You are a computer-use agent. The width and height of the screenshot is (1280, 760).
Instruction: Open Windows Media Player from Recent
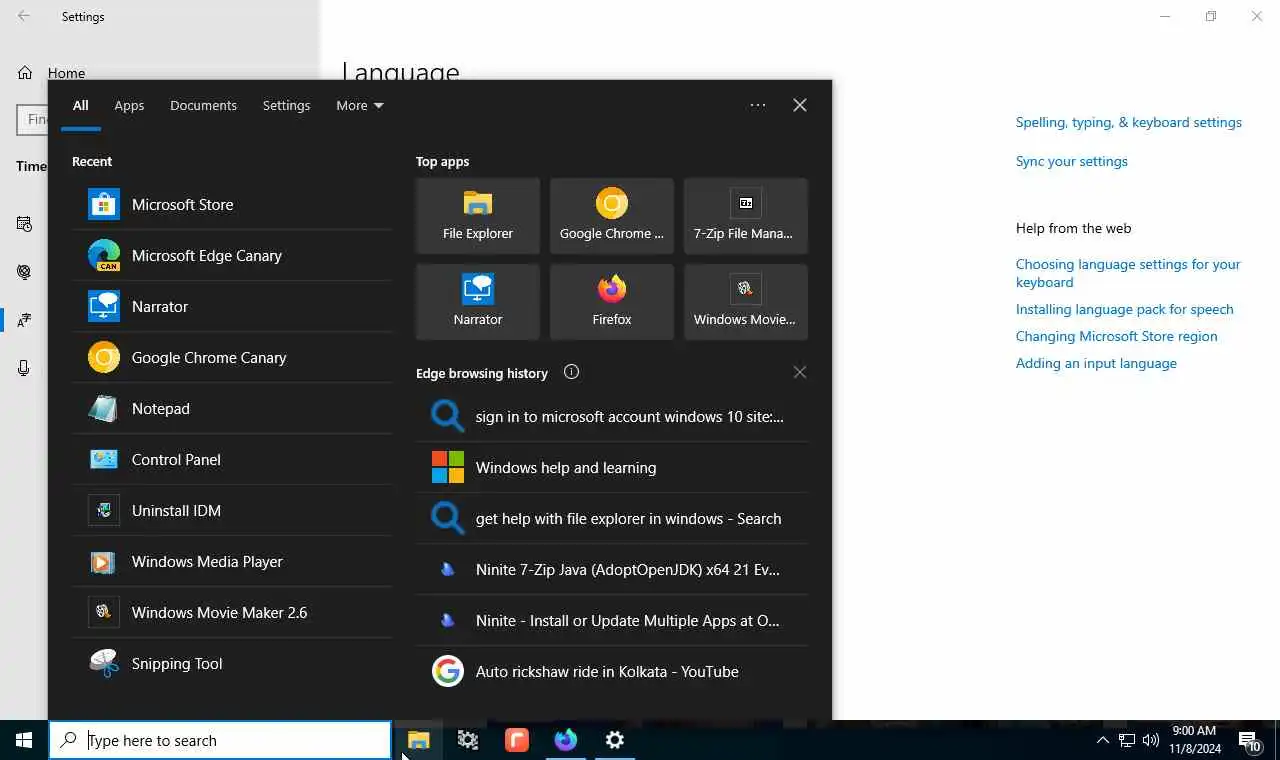[232, 561]
